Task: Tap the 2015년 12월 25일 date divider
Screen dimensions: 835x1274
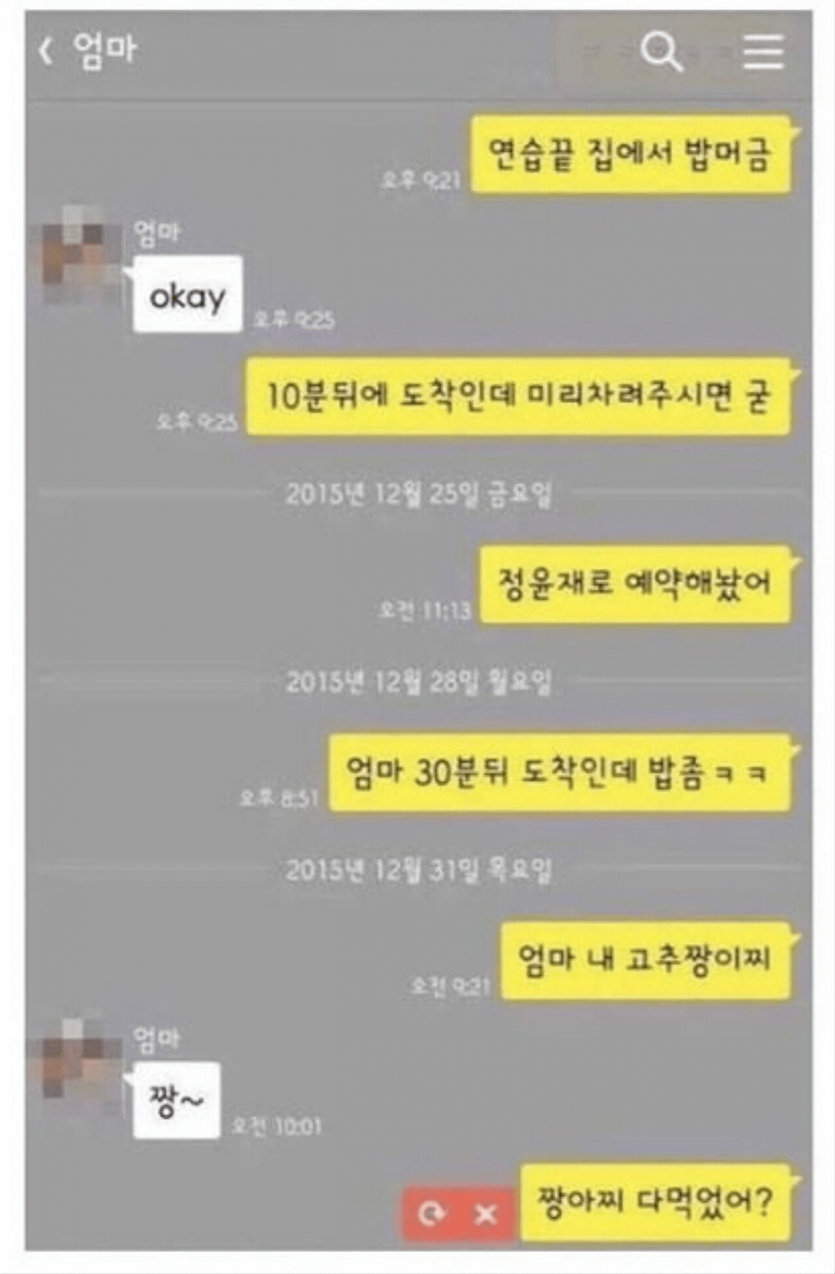Action: (x=419, y=495)
